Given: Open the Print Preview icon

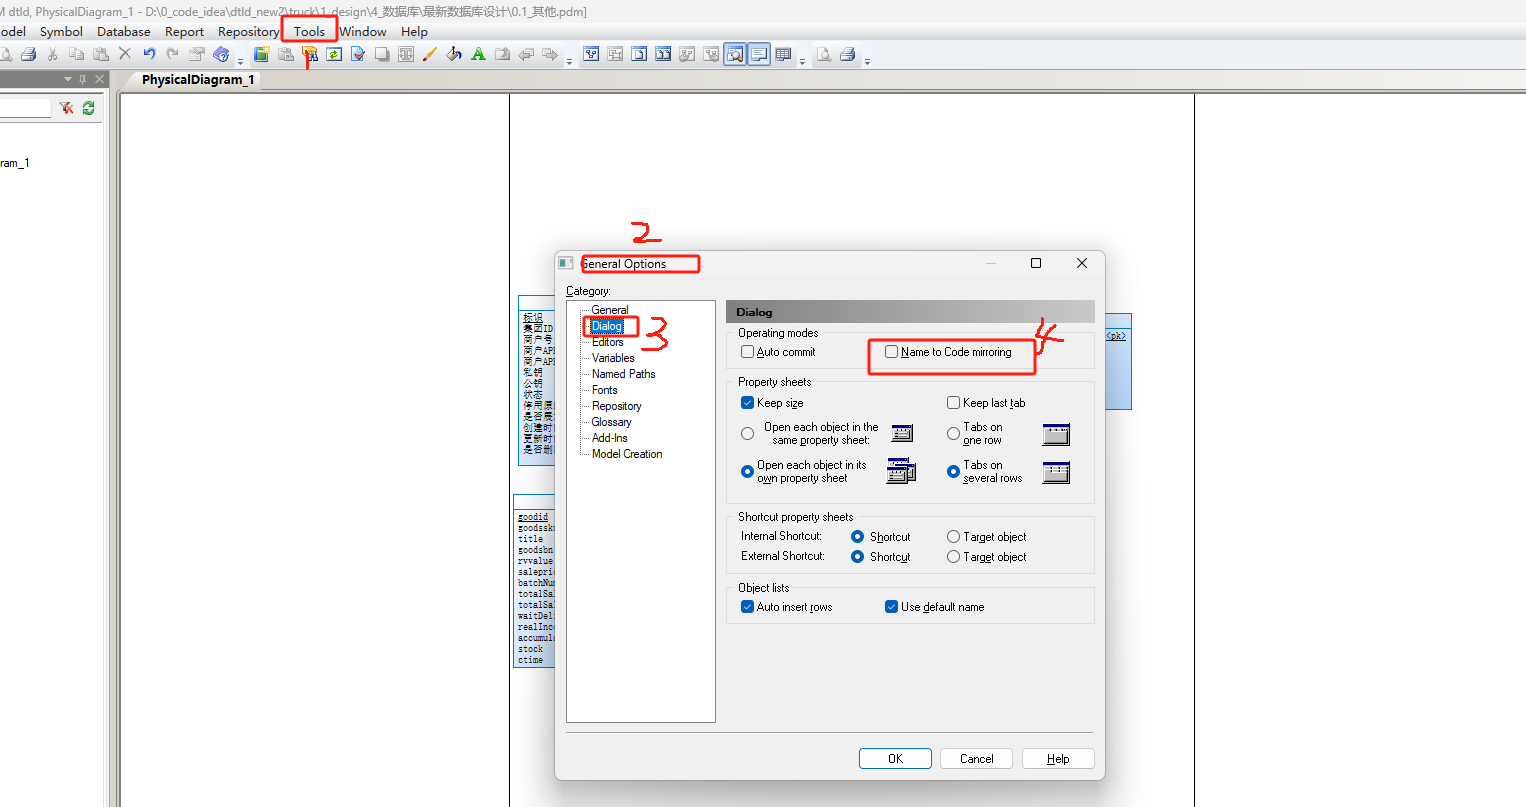Looking at the screenshot, I should point(7,54).
